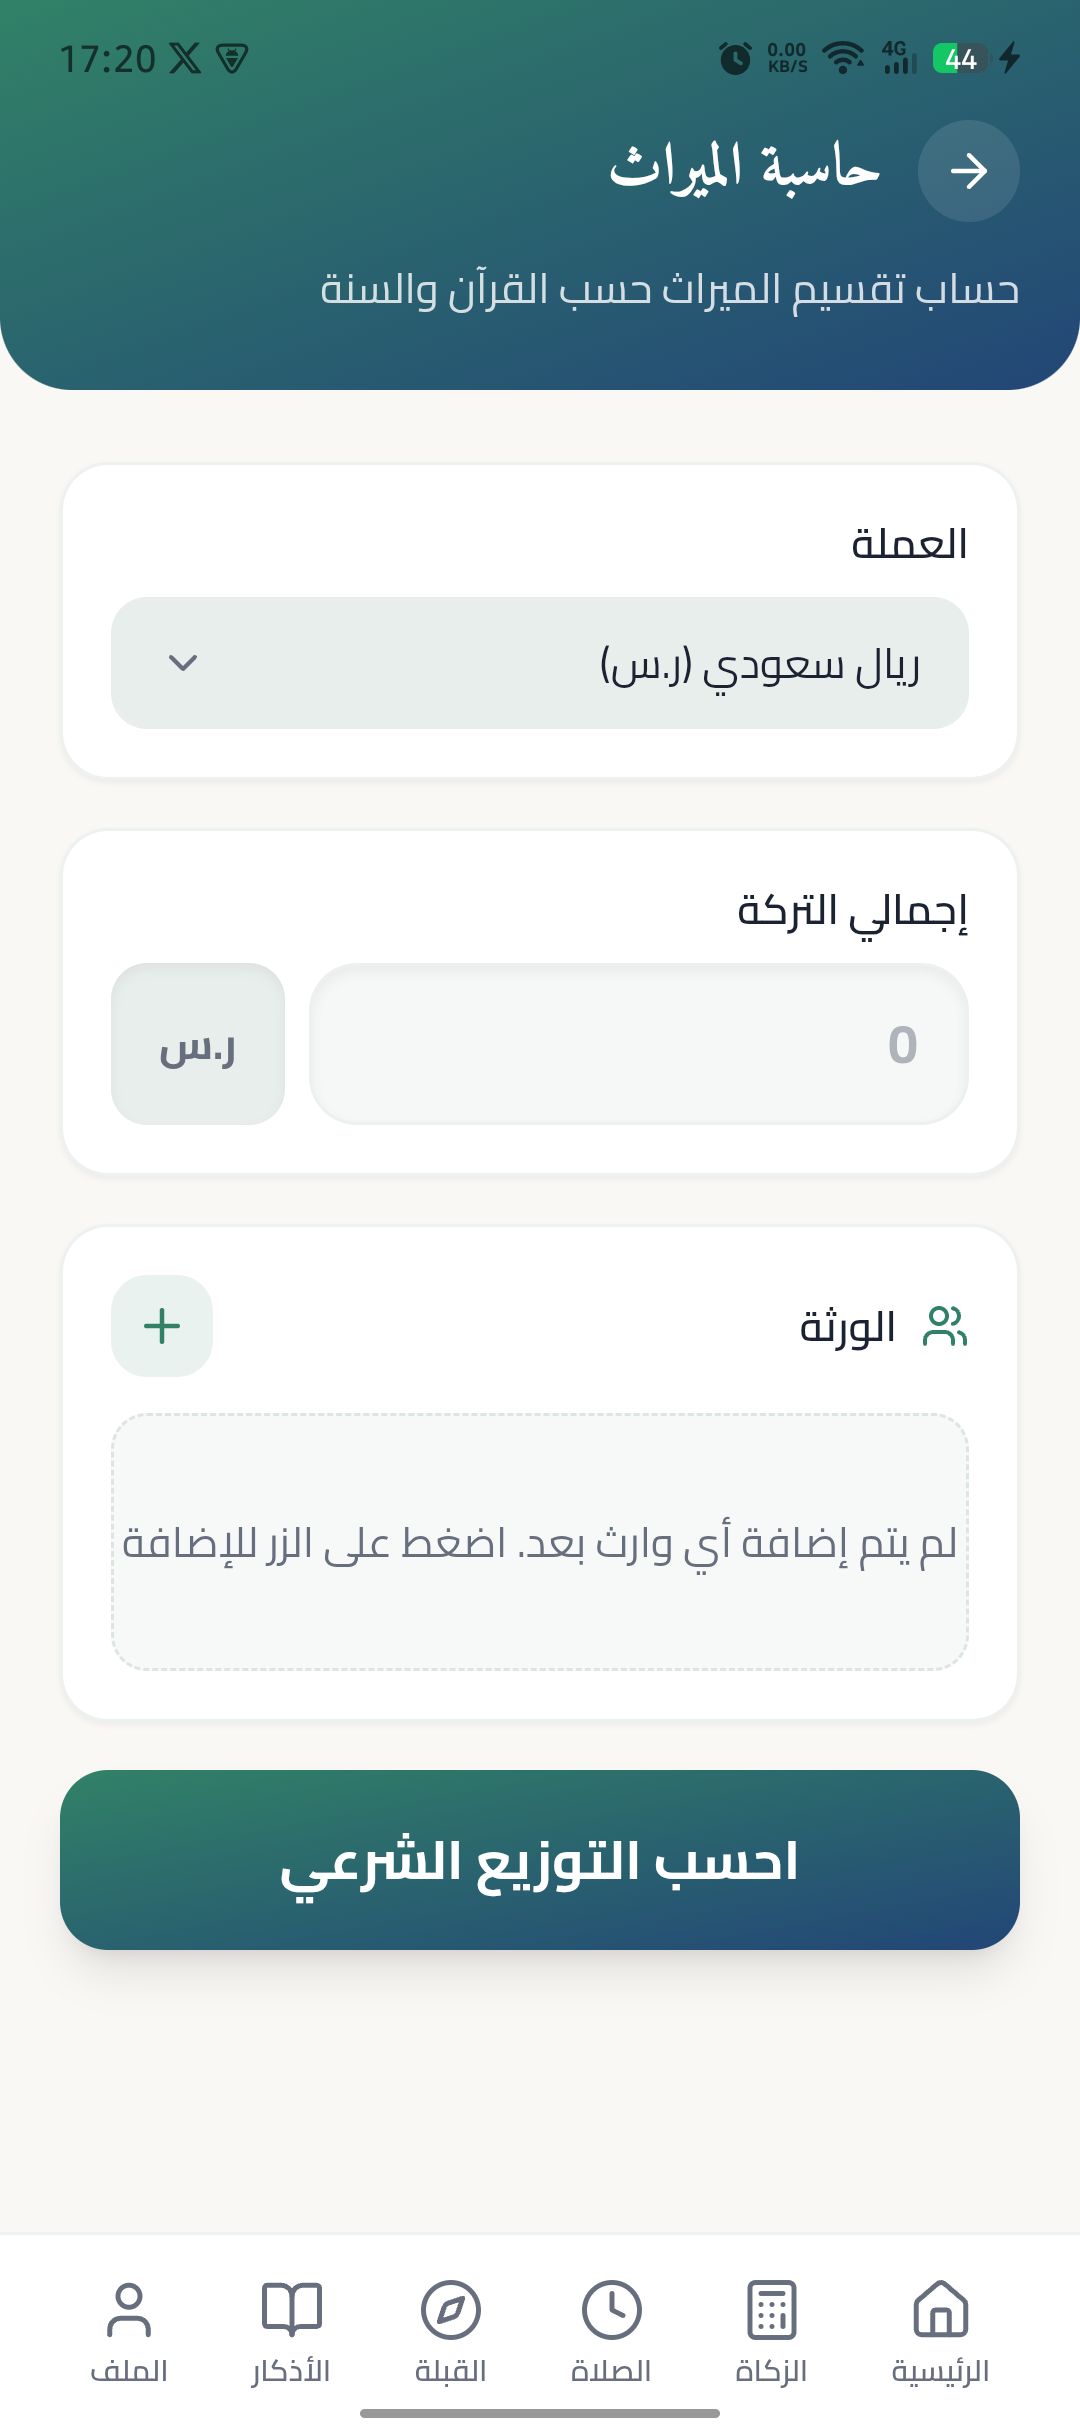Open the Zakat calculator icon
1080x2436 pixels.
coord(771,2310)
